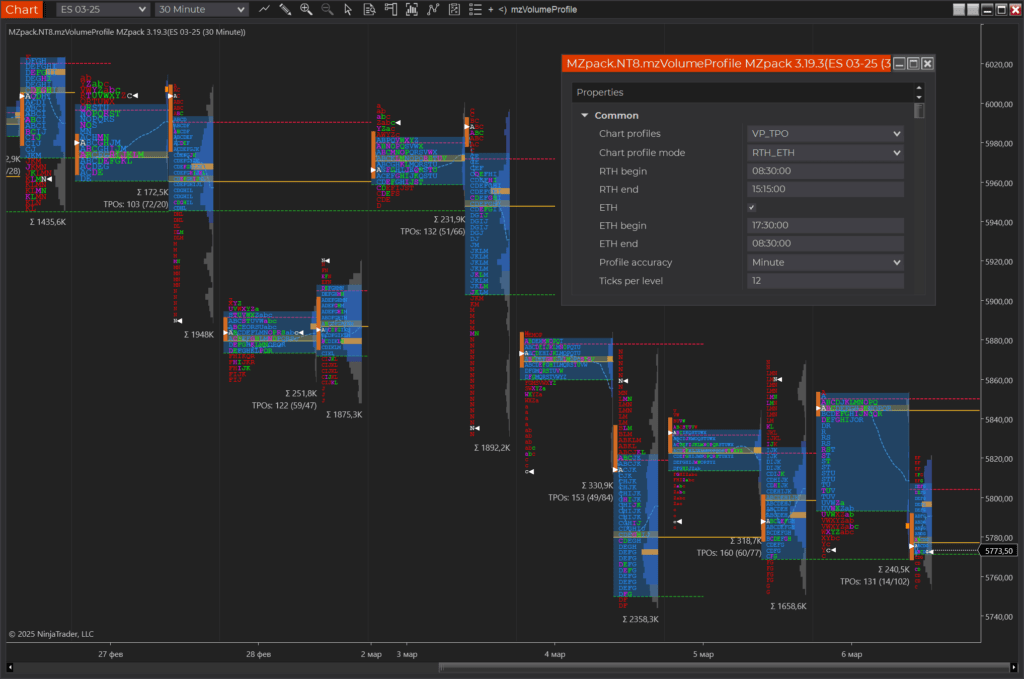1024x679 pixels.
Task: Select the cursor pointer tool
Action: [348, 9]
